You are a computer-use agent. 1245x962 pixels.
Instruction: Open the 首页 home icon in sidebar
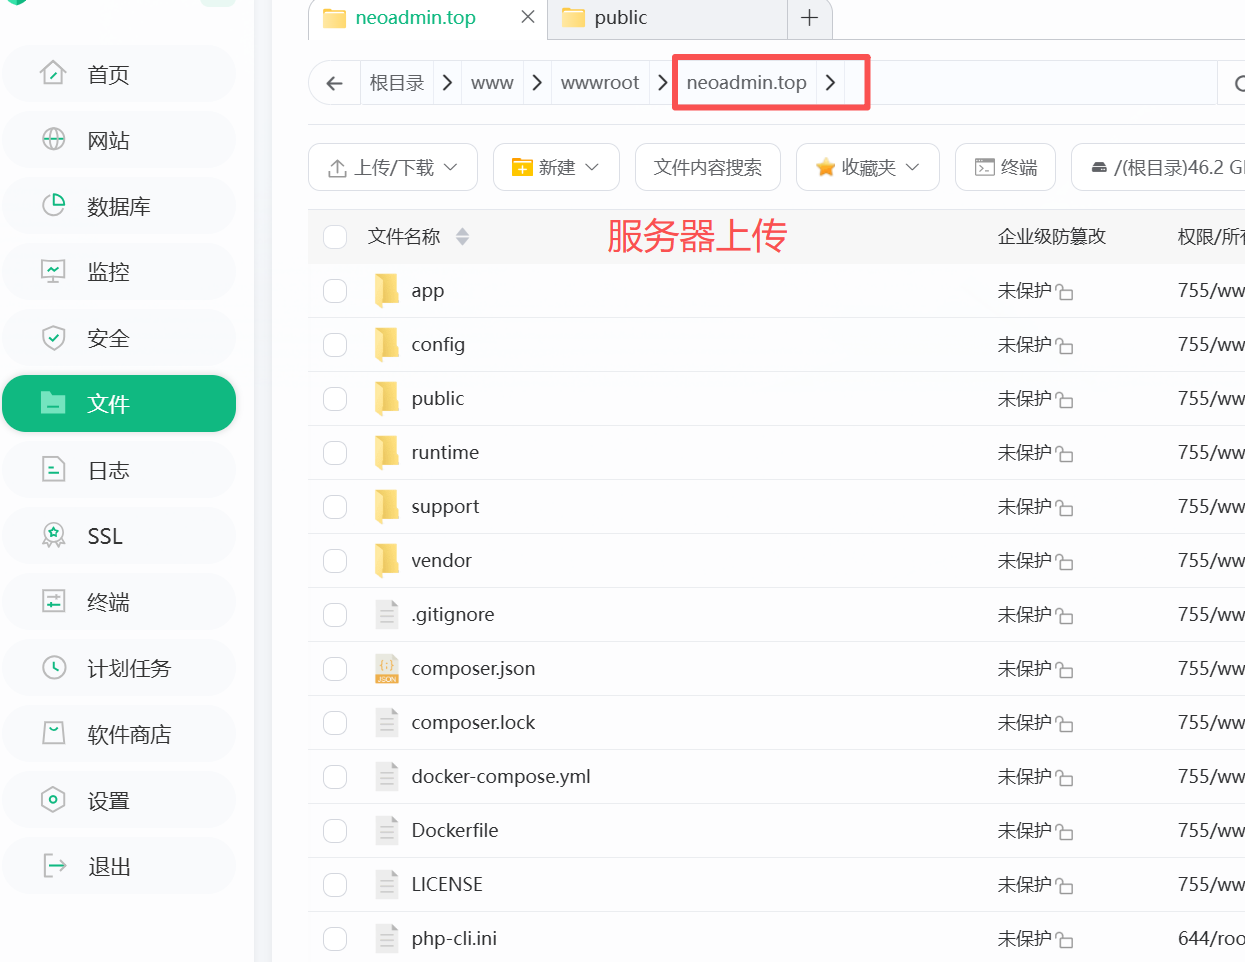click(54, 74)
